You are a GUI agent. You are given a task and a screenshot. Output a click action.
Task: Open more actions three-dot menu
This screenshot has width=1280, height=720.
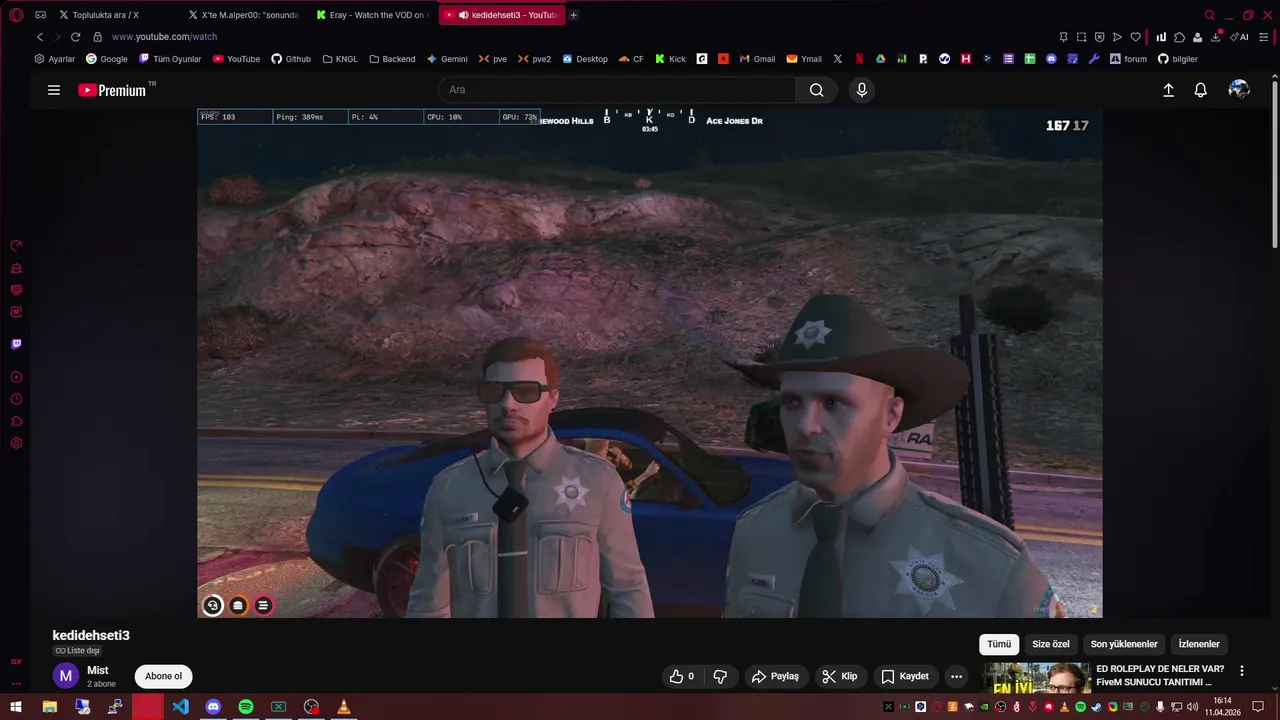956,676
